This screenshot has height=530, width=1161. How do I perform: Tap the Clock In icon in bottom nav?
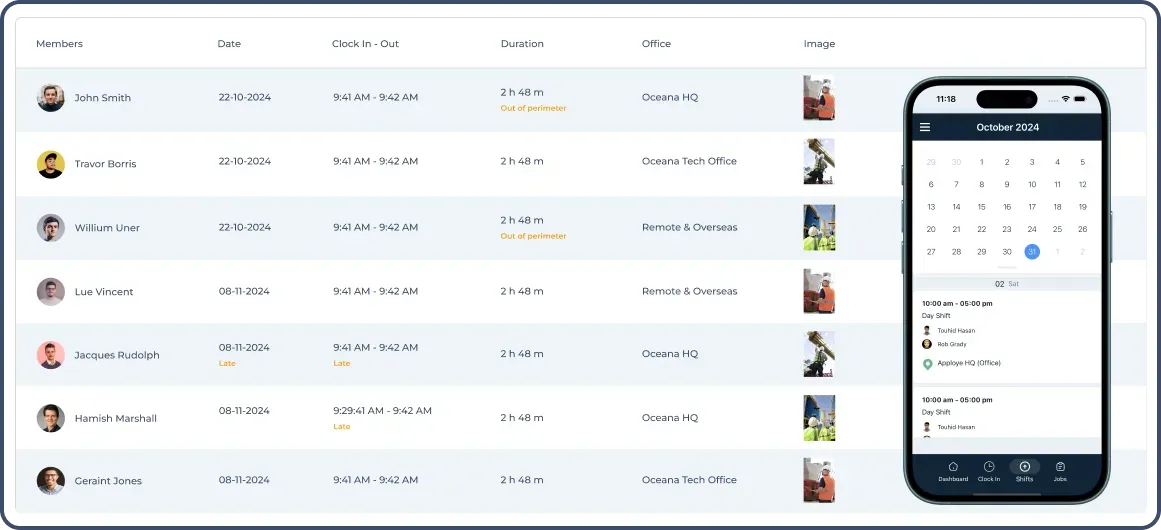[988, 467]
